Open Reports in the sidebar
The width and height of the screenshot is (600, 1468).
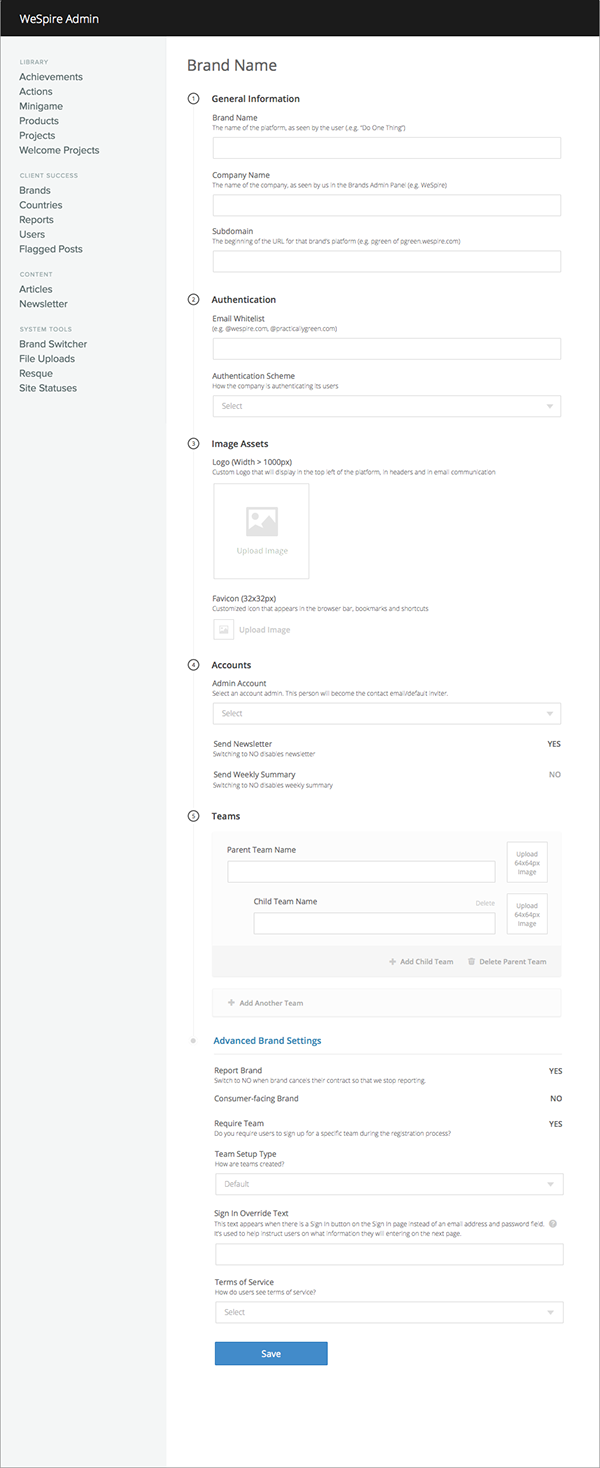[37, 220]
